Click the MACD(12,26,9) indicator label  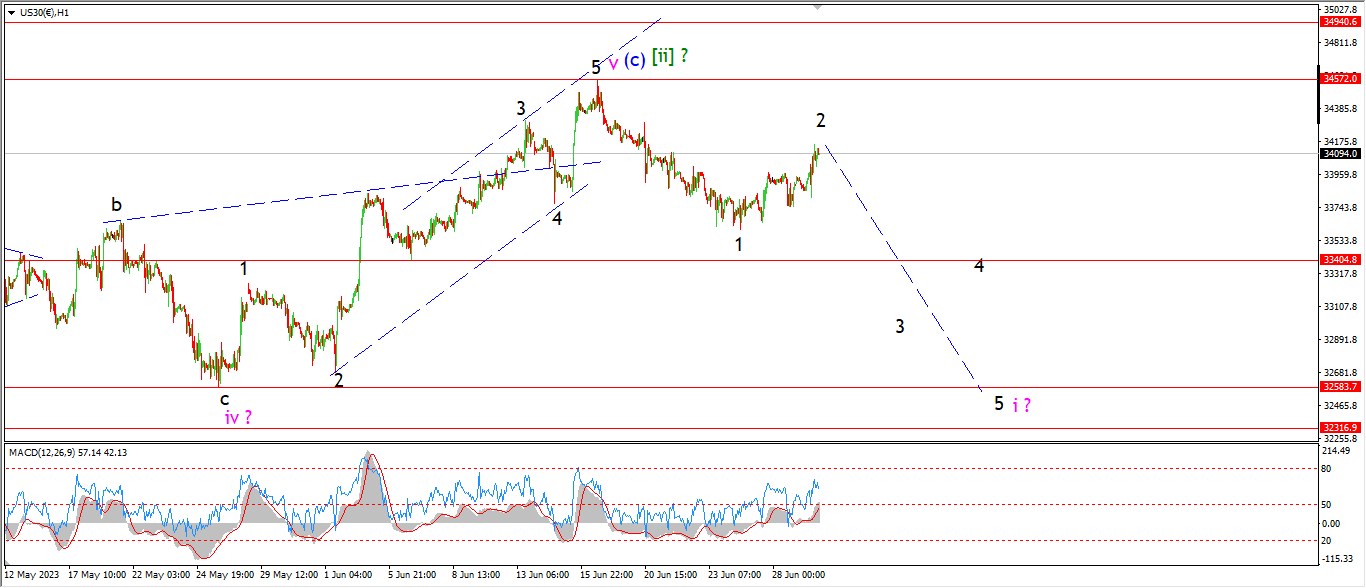click(68, 452)
